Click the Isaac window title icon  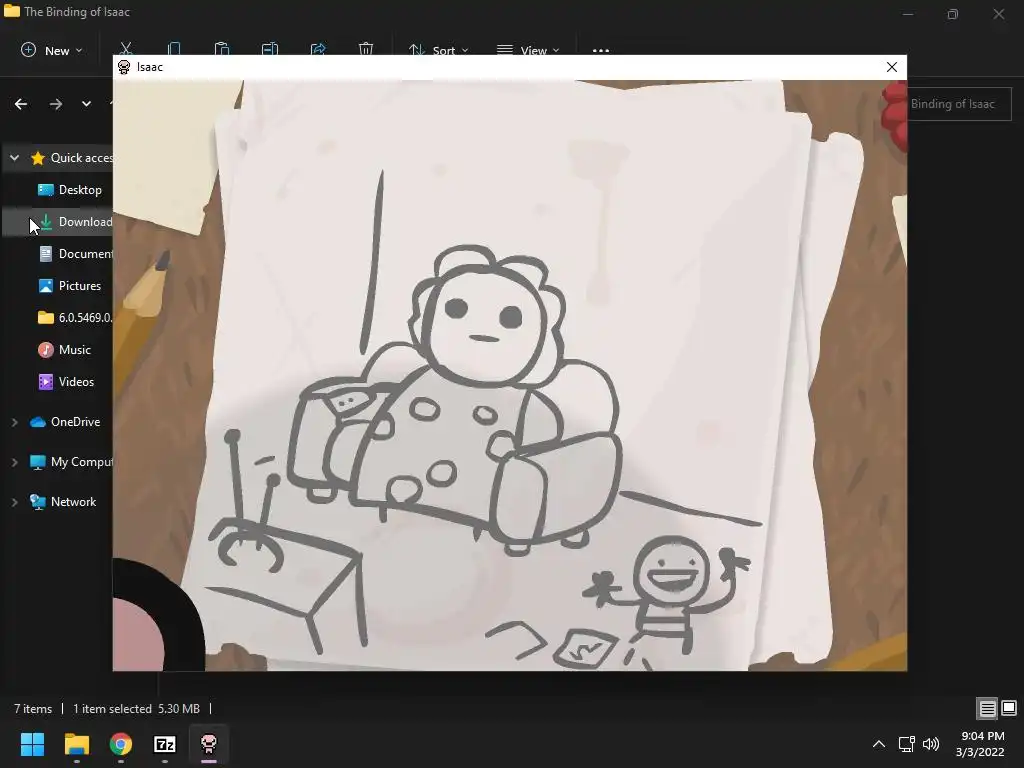(124, 67)
